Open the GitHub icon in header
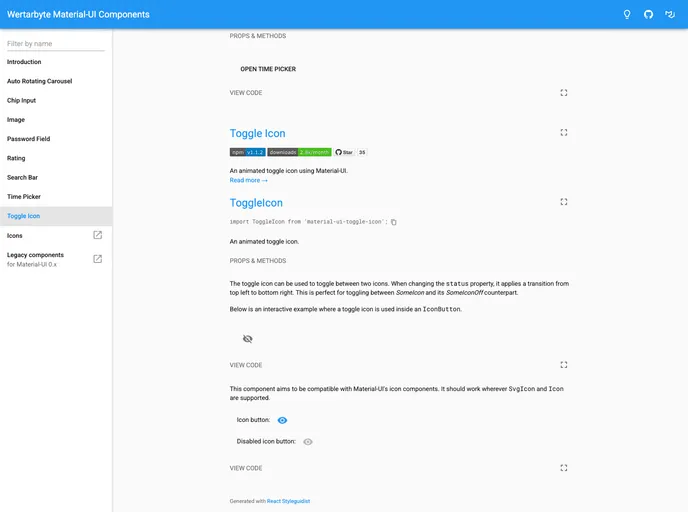 648,14
